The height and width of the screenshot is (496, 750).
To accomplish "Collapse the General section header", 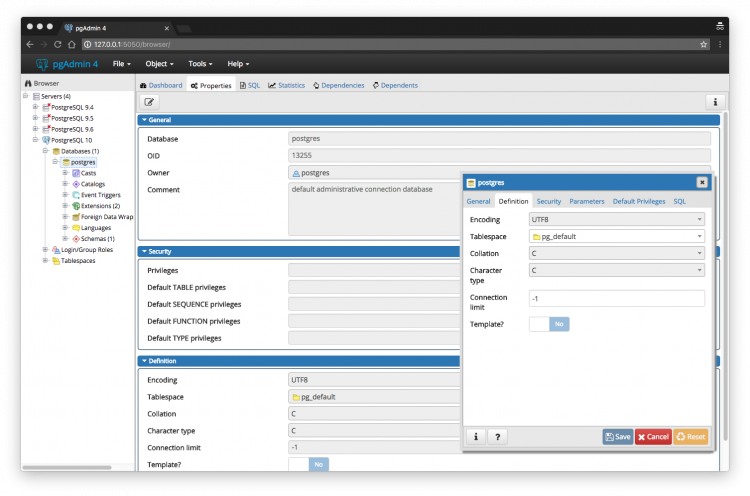I will pos(429,120).
